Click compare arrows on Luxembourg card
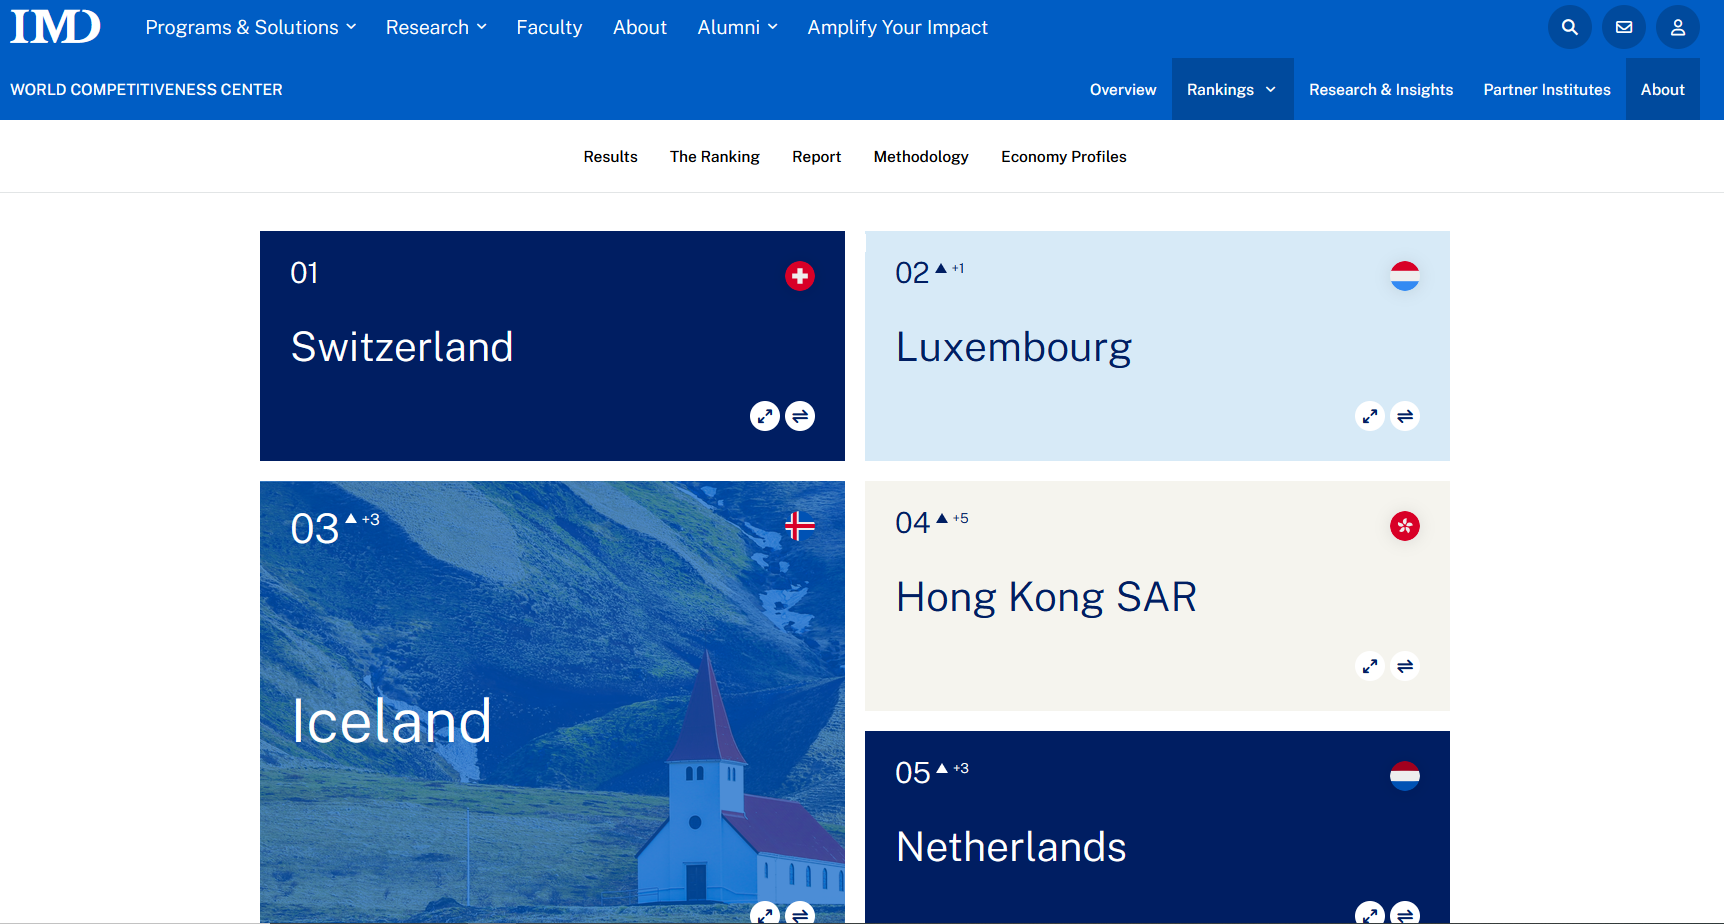The image size is (1724, 924). tap(1405, 416)
